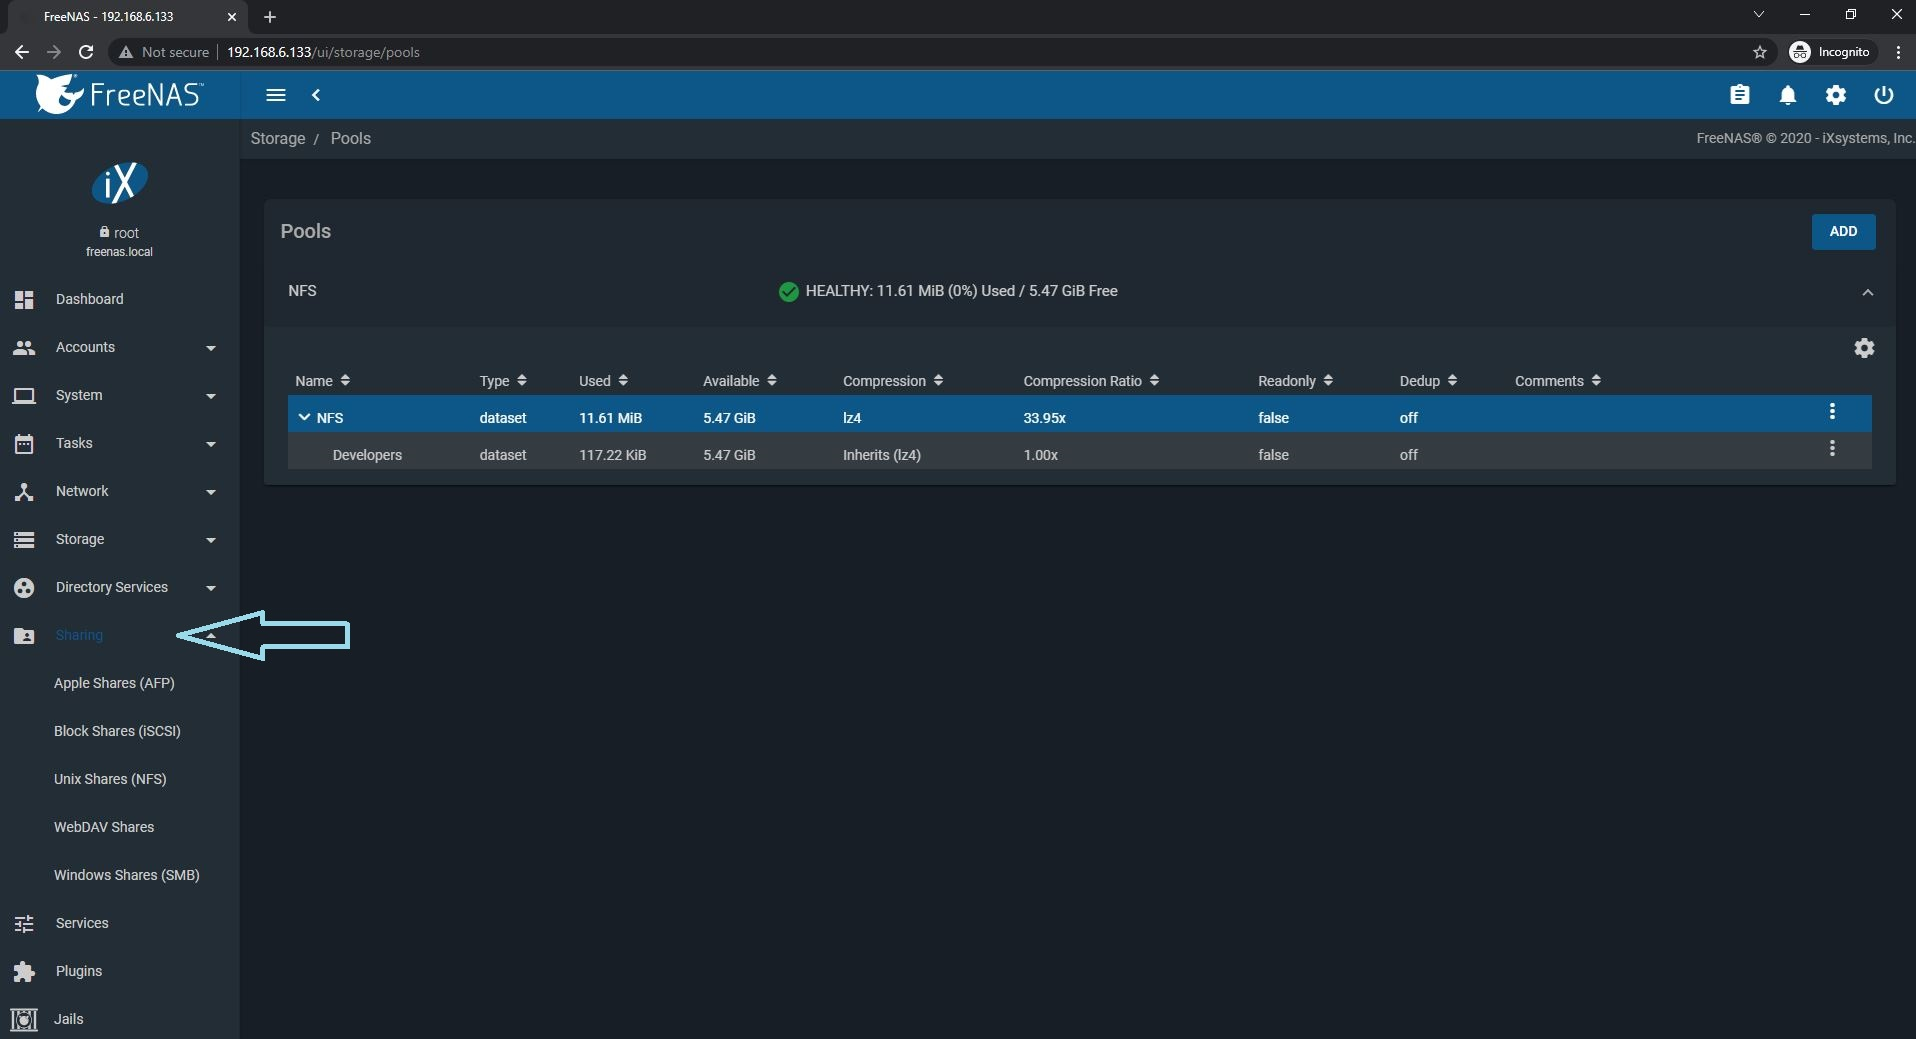Click the Jails icon
The width and height of the screenshot is (1916, 1039).
click(x=24, y=1019)
